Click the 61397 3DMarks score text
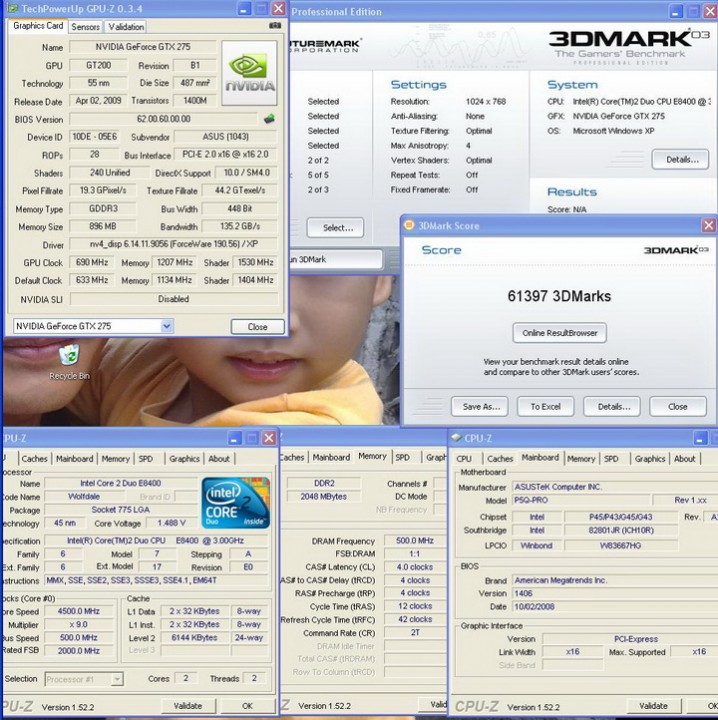The height and width of the screenshot is (720, 718). pyautogui.click(x=559, y=296)
